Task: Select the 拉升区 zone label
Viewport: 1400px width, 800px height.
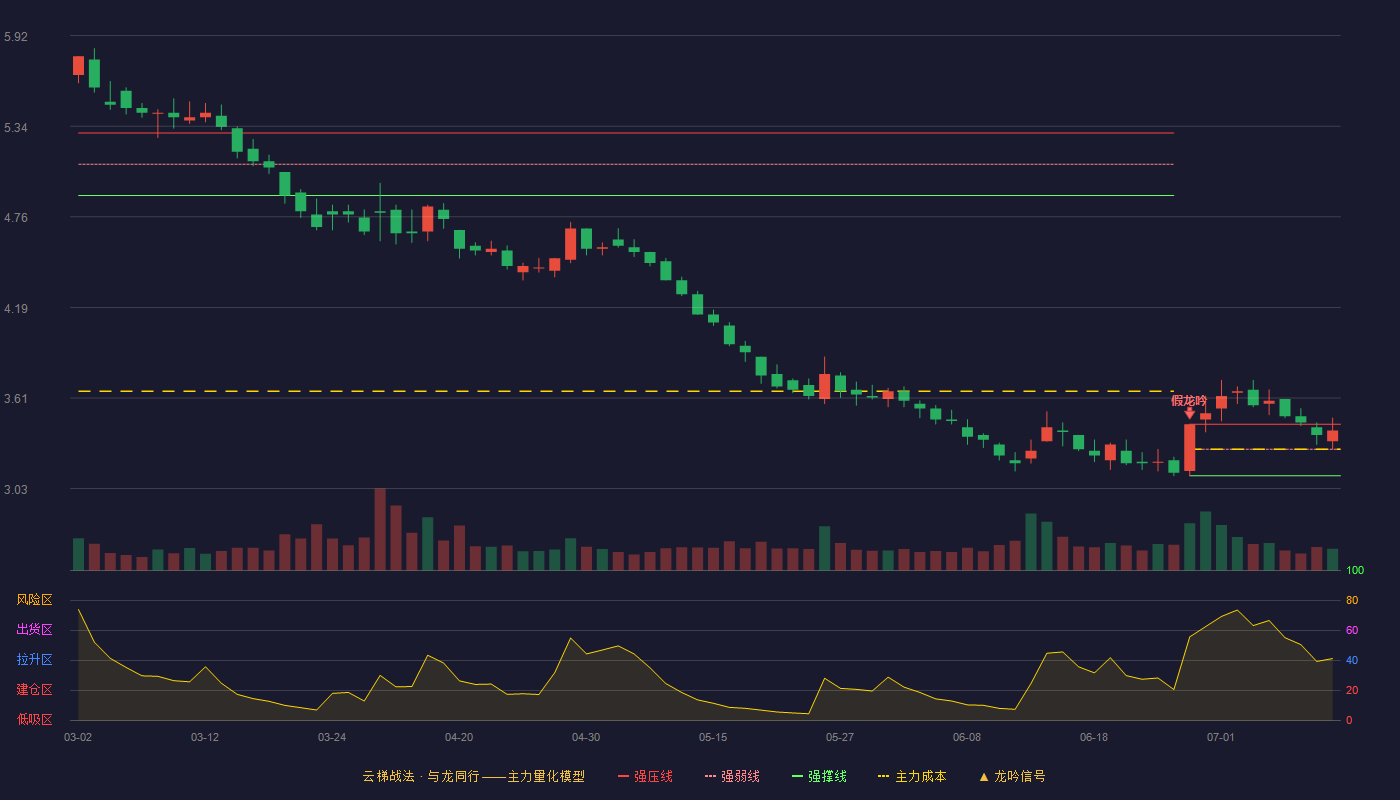Action: [34, 660]
